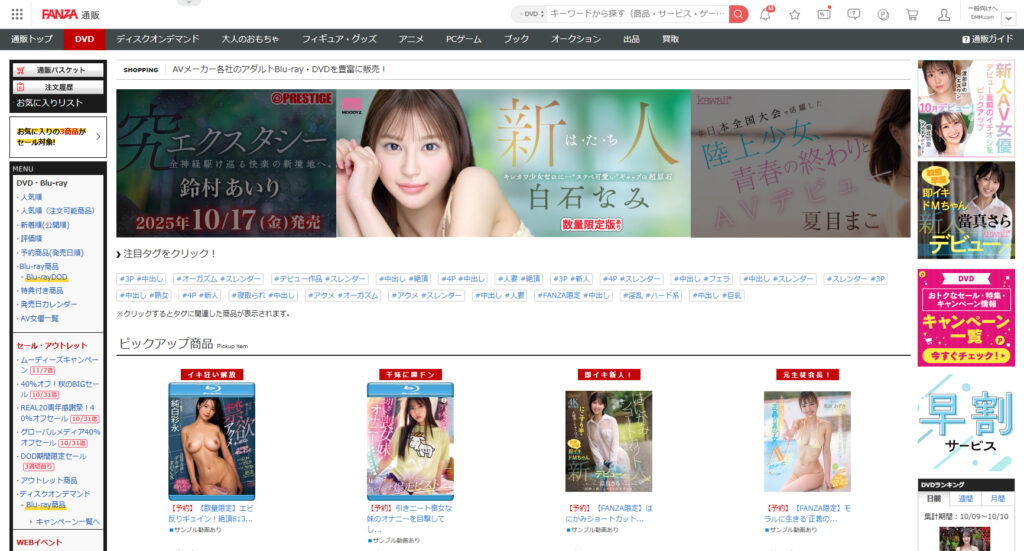
Task: Open notifications bell icon
Action: point(765,14)
